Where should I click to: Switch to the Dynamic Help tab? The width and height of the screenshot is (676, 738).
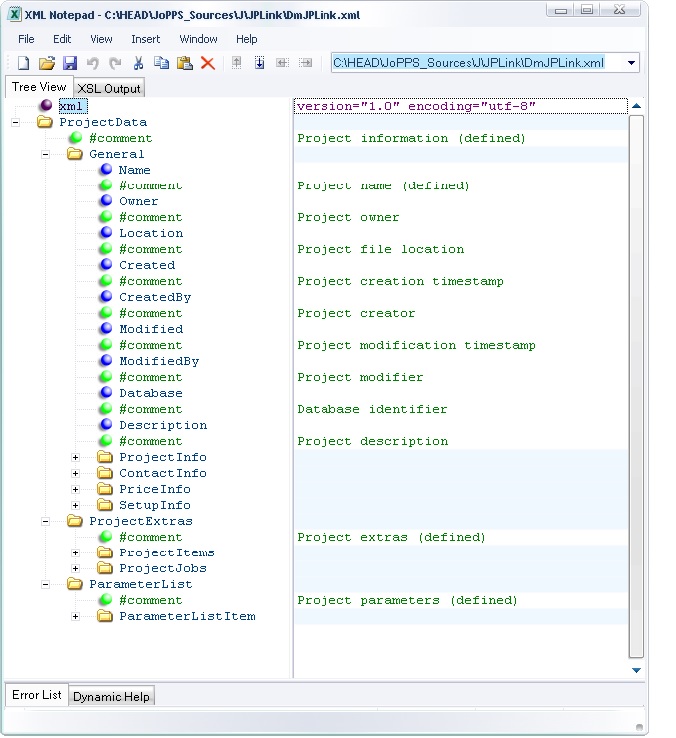tap(111, 697)
